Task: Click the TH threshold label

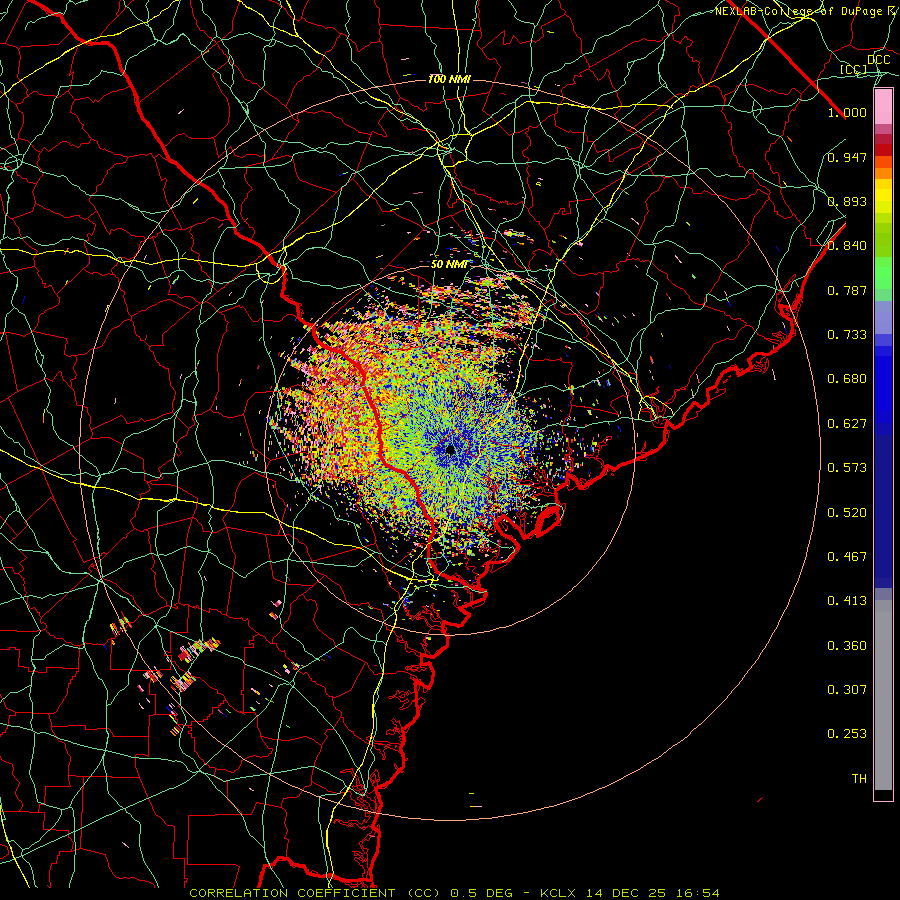Action: pyautogui.click(x=859, y=779)
